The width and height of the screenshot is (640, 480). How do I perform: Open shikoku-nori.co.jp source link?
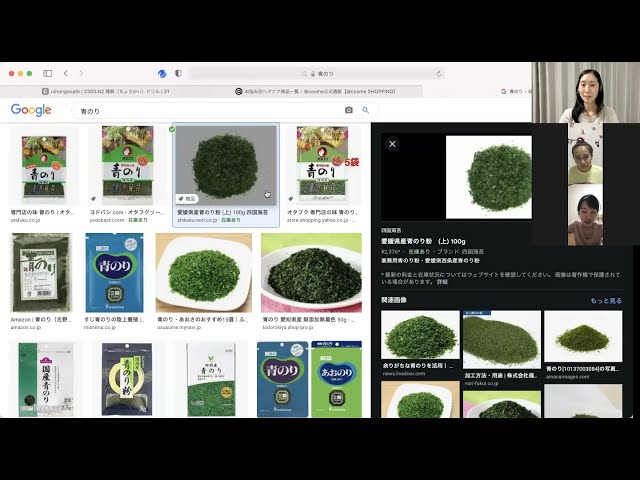[x=197, y=220]
